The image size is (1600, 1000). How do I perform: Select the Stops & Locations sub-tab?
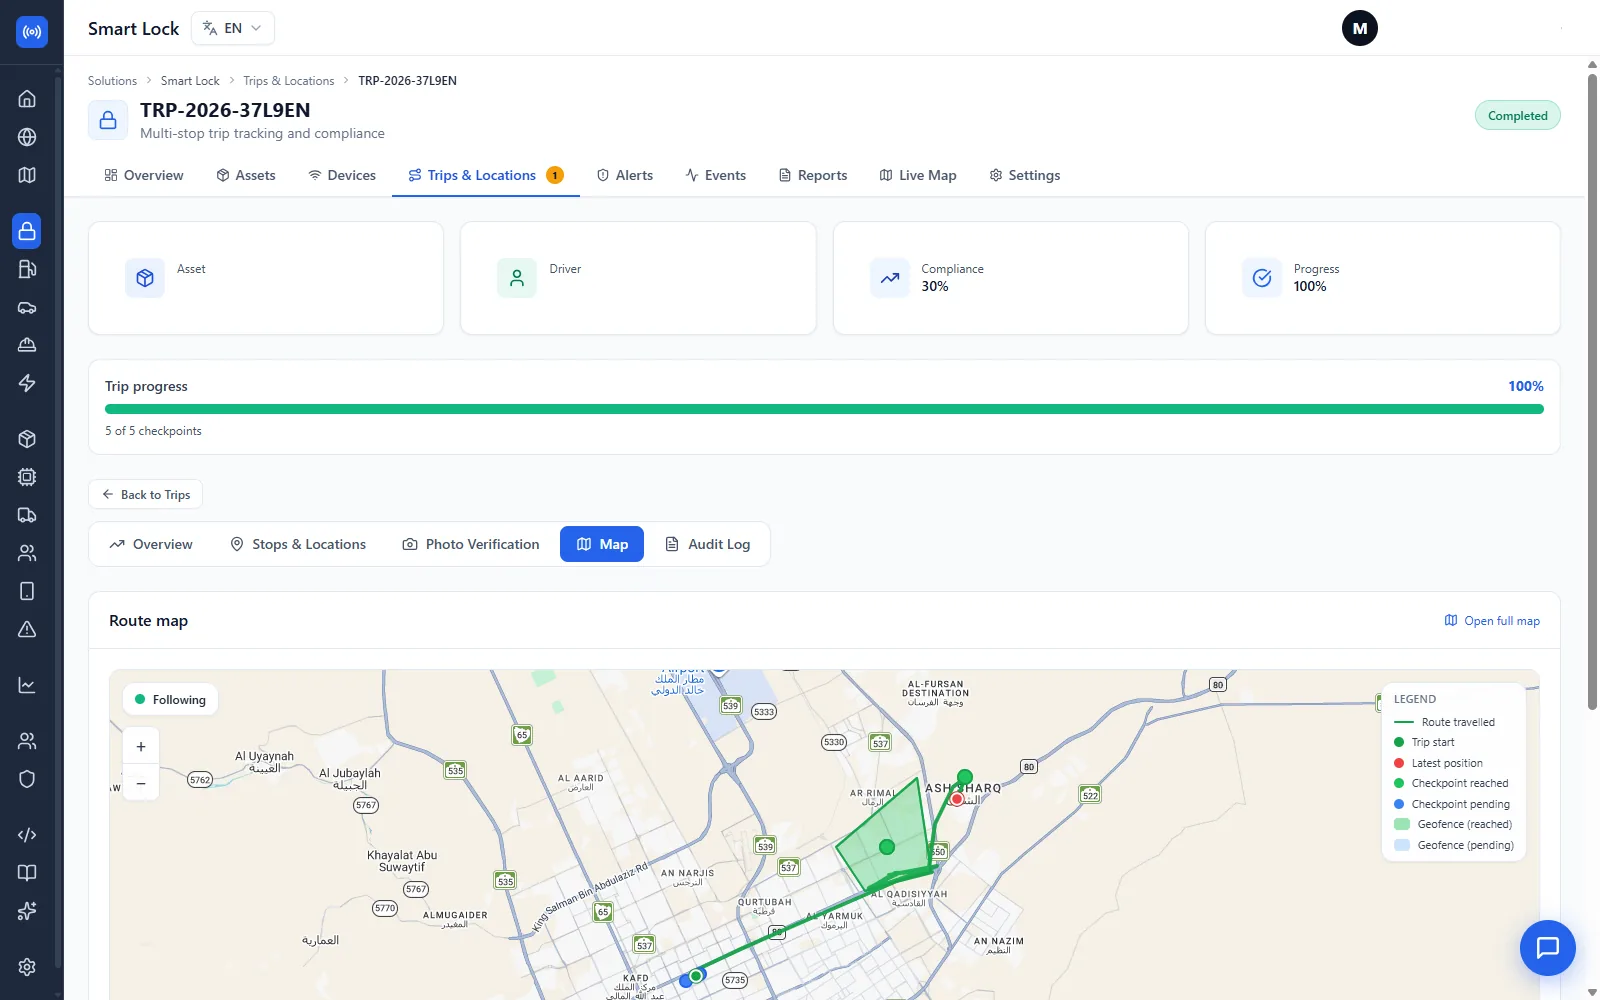tap(298, 544)
